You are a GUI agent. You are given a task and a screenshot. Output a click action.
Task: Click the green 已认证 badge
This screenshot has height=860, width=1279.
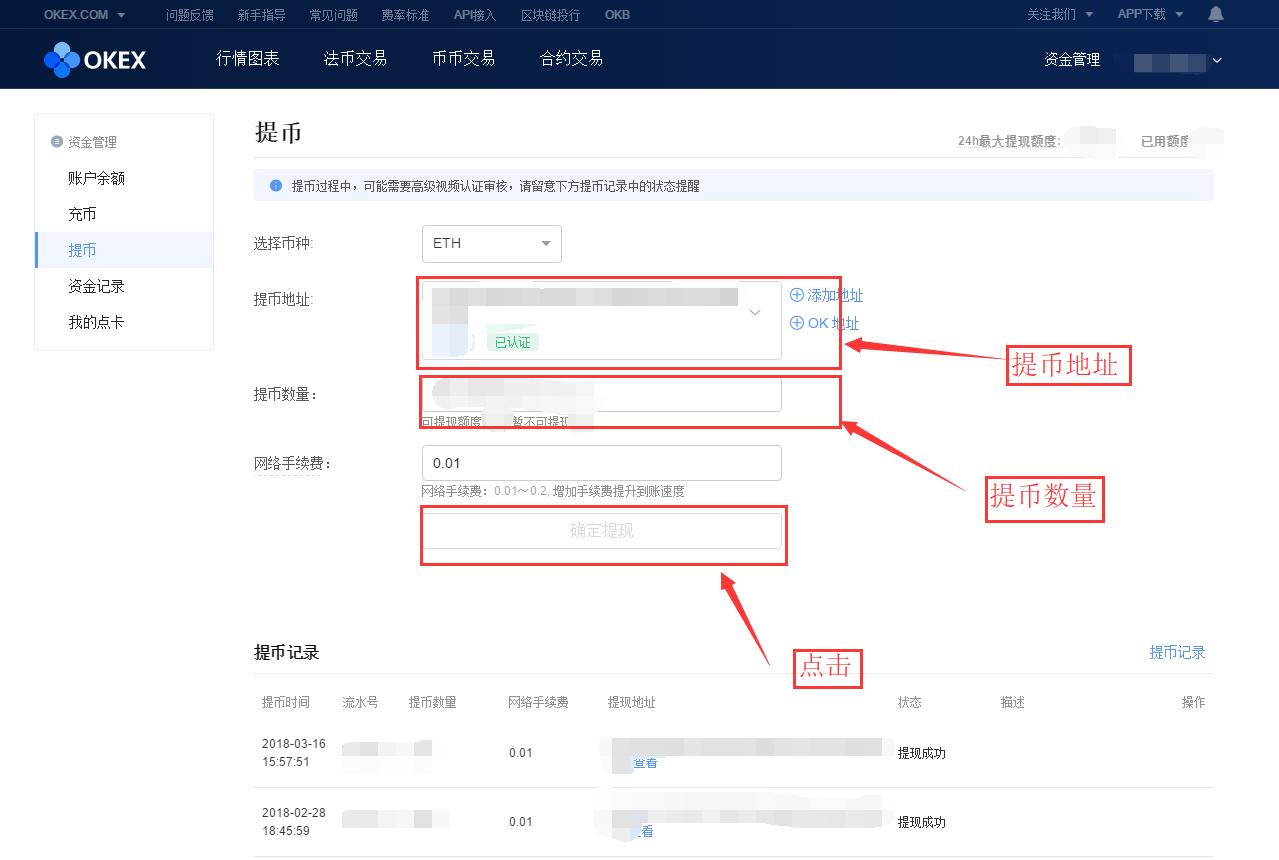[x=514, y=340]
